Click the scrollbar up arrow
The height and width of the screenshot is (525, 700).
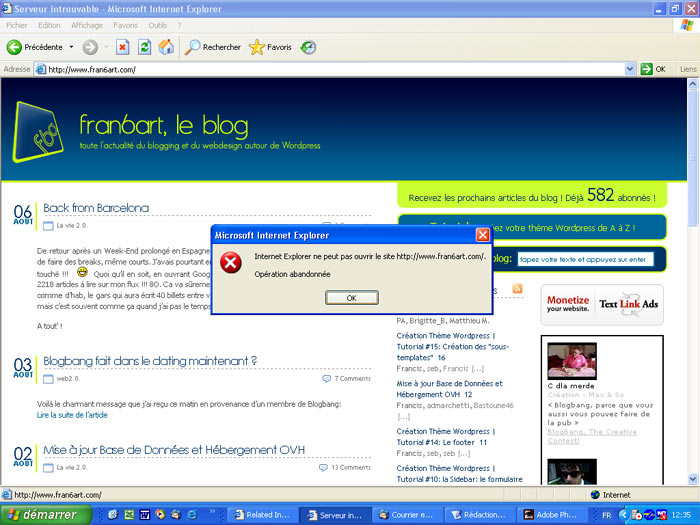692,83
